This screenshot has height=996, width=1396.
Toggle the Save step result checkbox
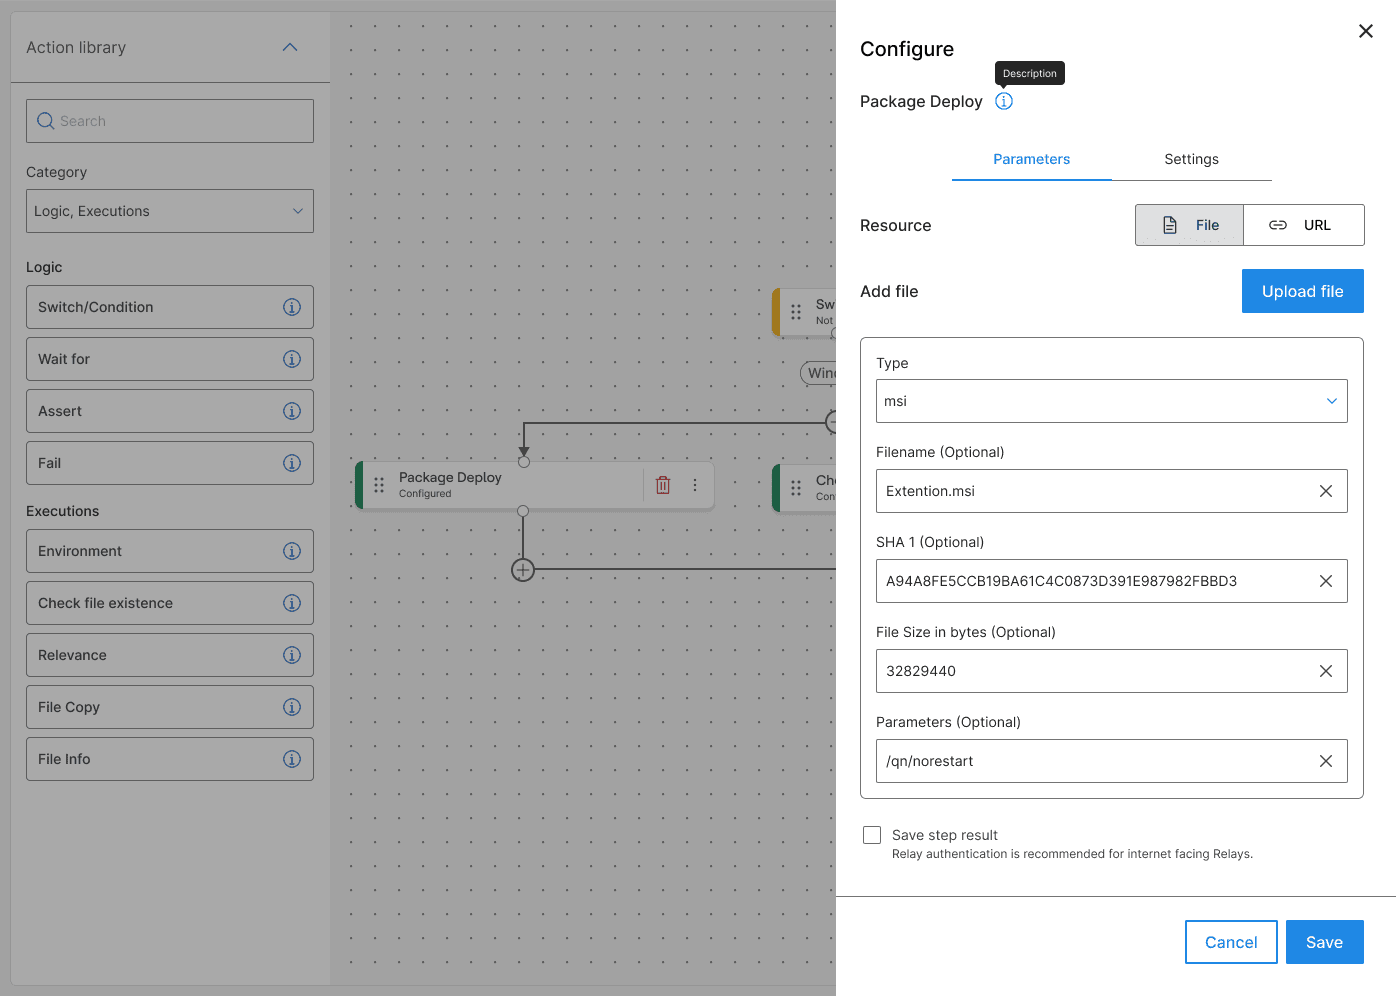pyautogui.click(x=872, y=835)
